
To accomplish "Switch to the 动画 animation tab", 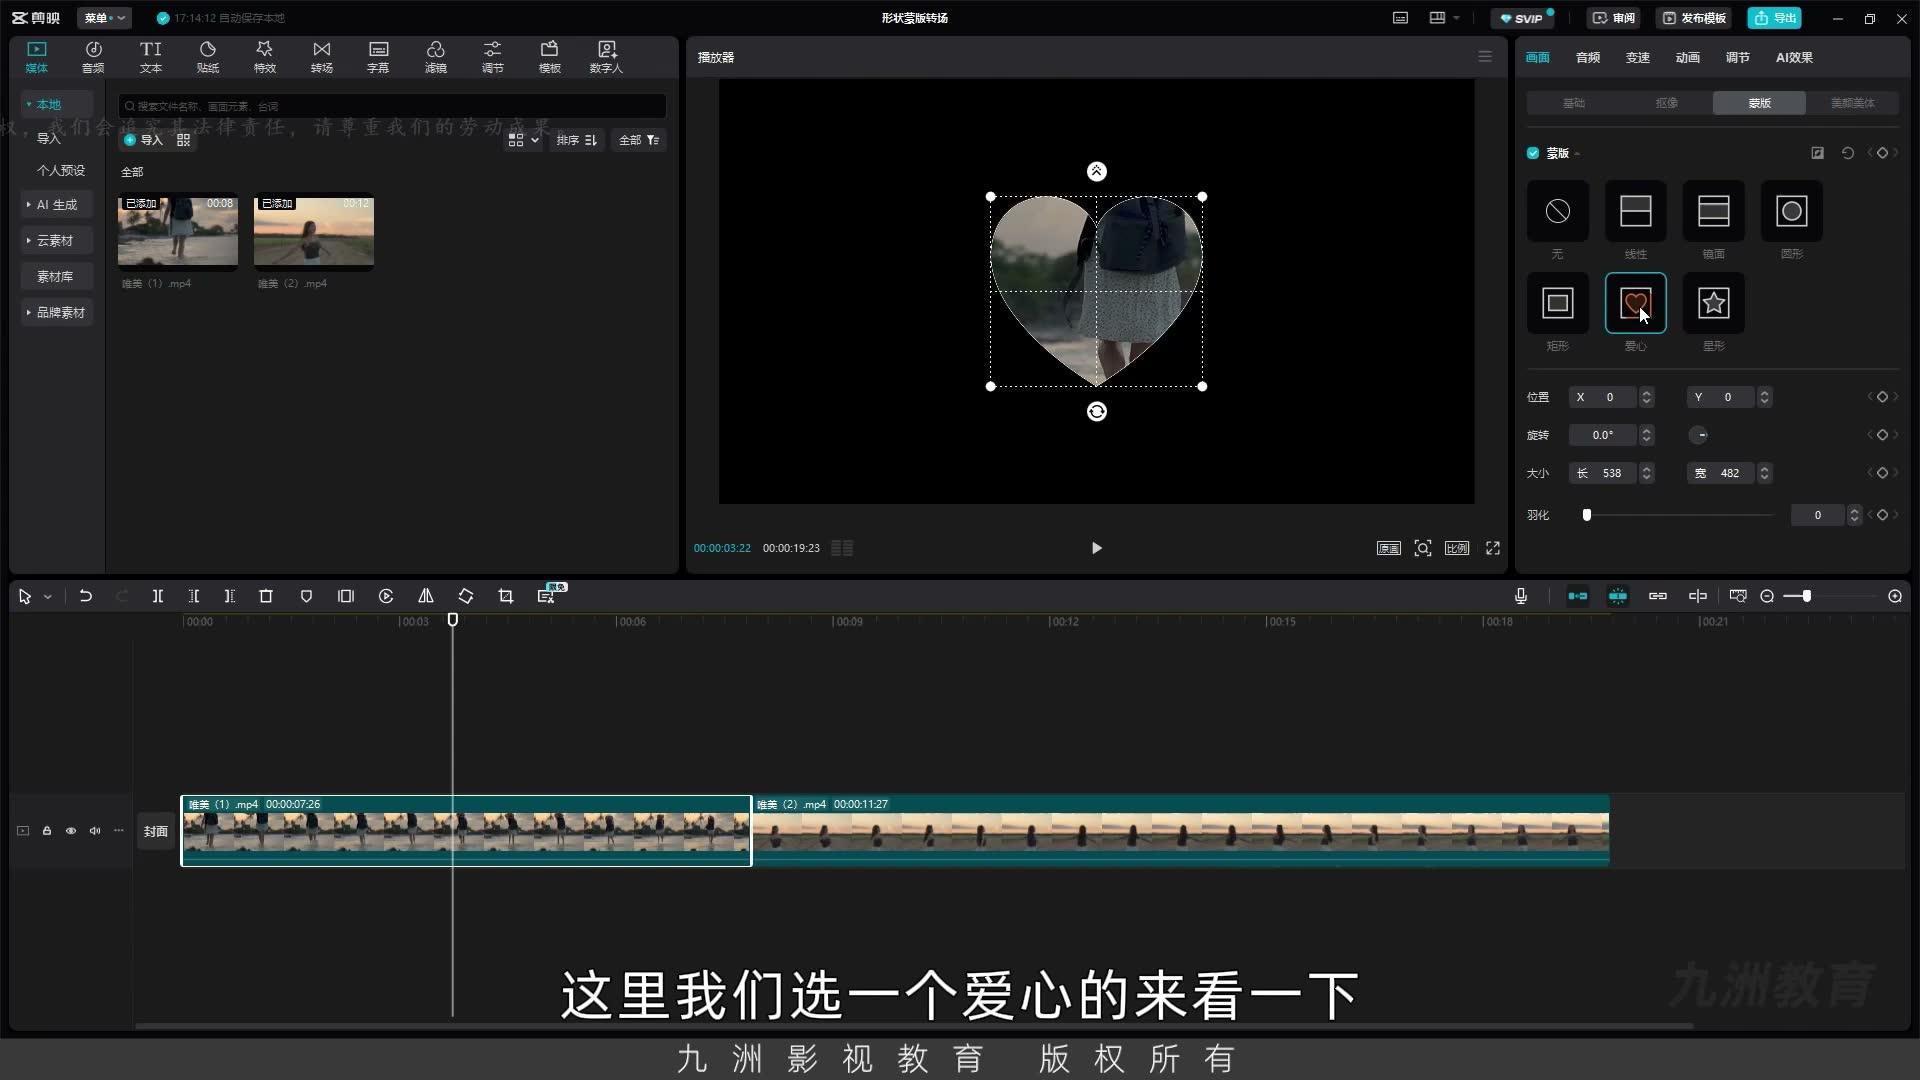I will click(x=1688, y=57).
